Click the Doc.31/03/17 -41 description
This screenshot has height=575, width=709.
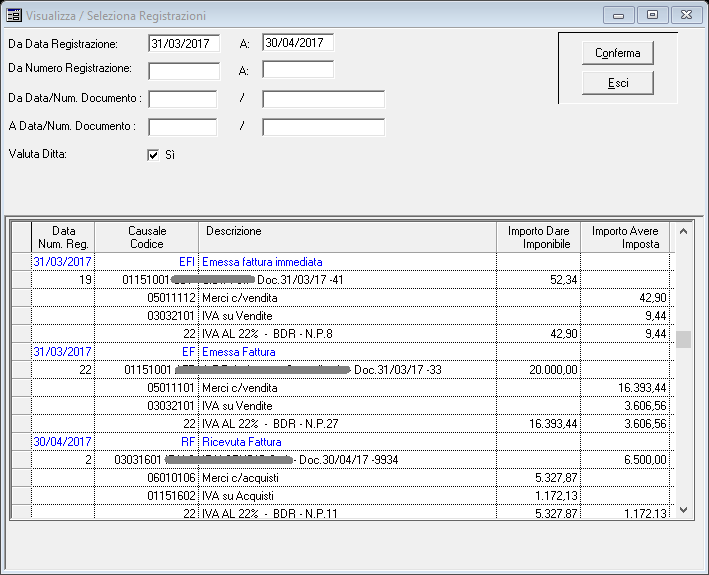pos(300,280)
